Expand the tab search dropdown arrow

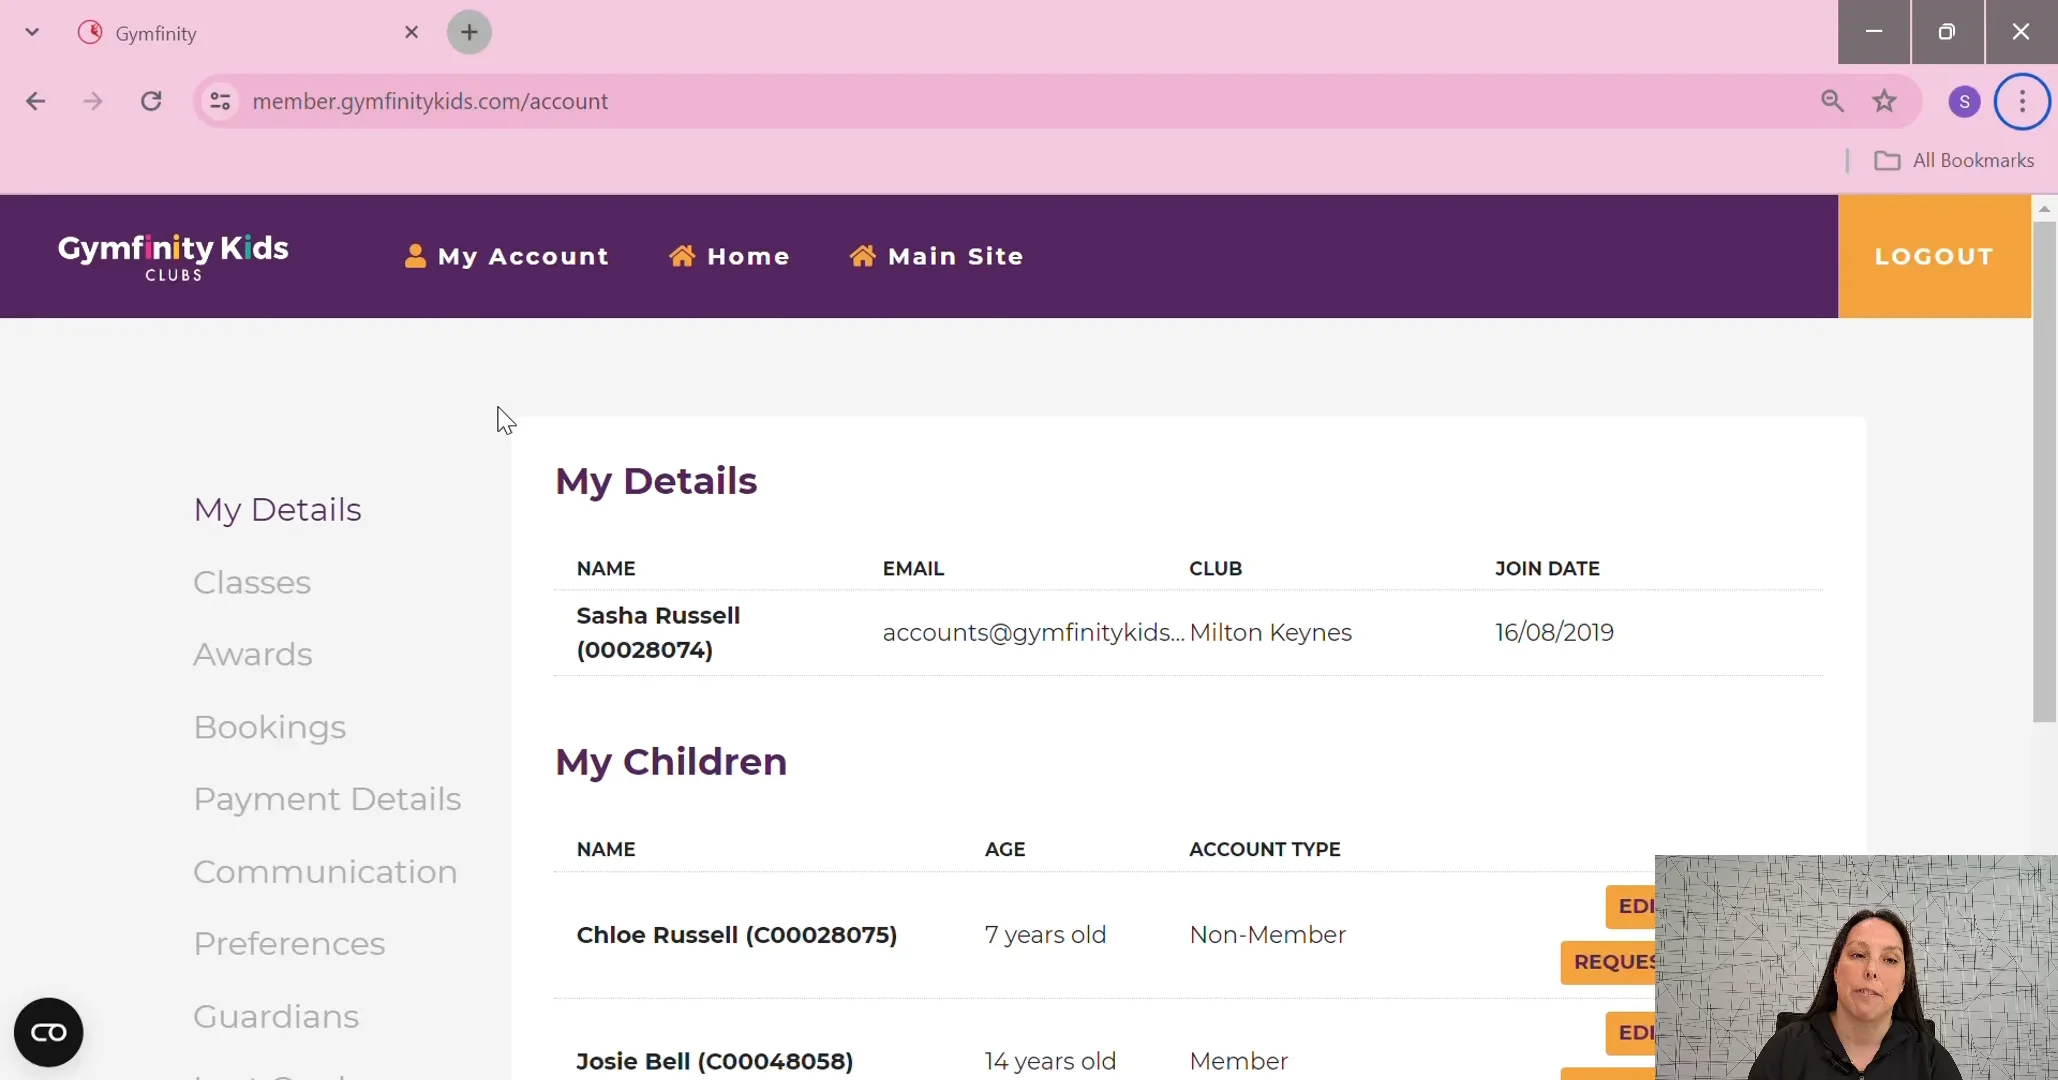pos(32,32)
